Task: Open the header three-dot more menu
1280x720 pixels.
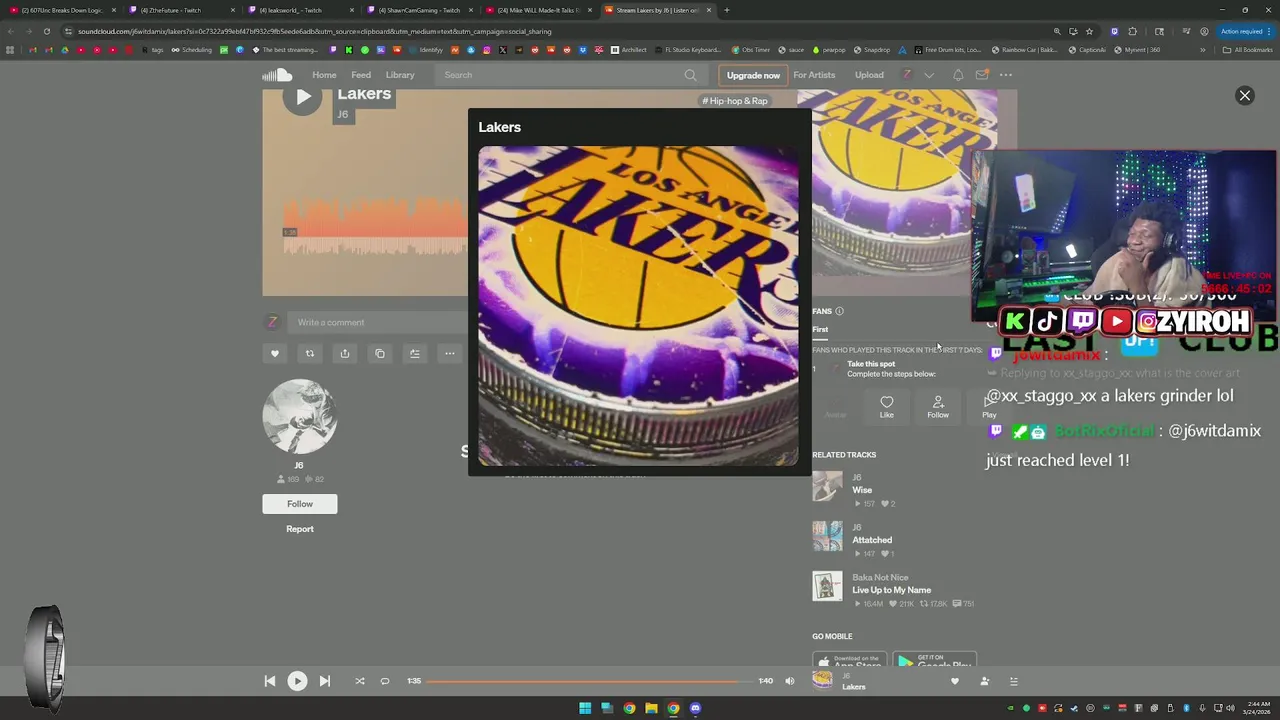Action: tap(1006, 75)
